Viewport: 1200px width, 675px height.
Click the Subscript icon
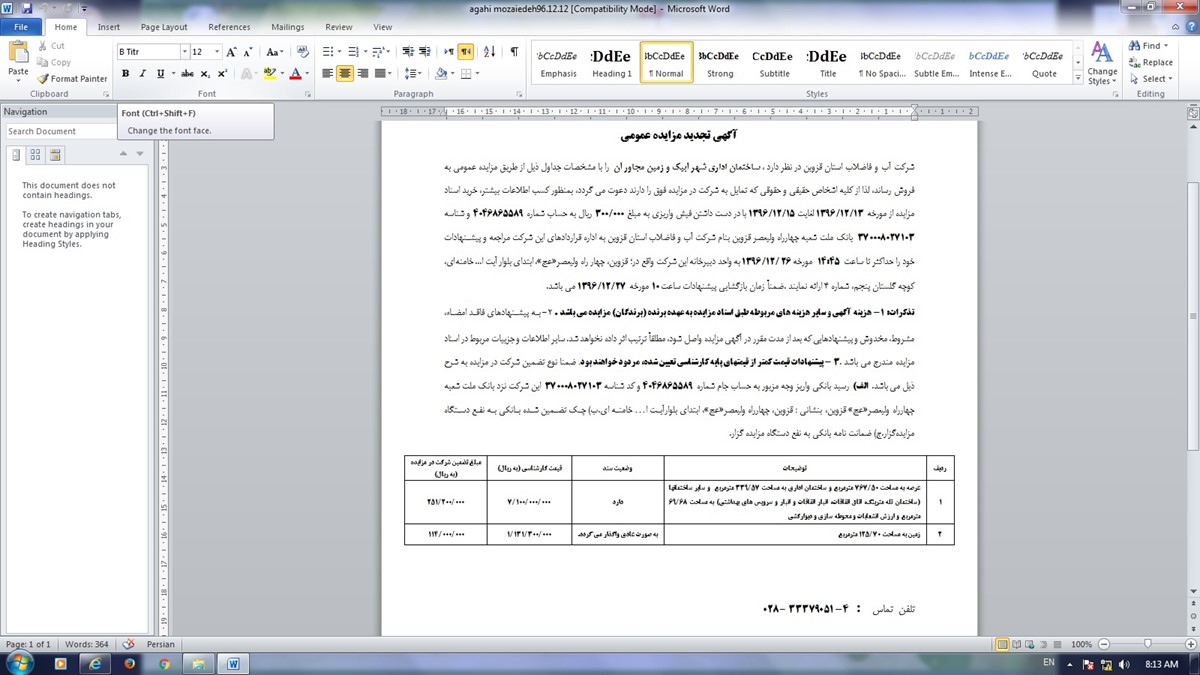(205, 74)
